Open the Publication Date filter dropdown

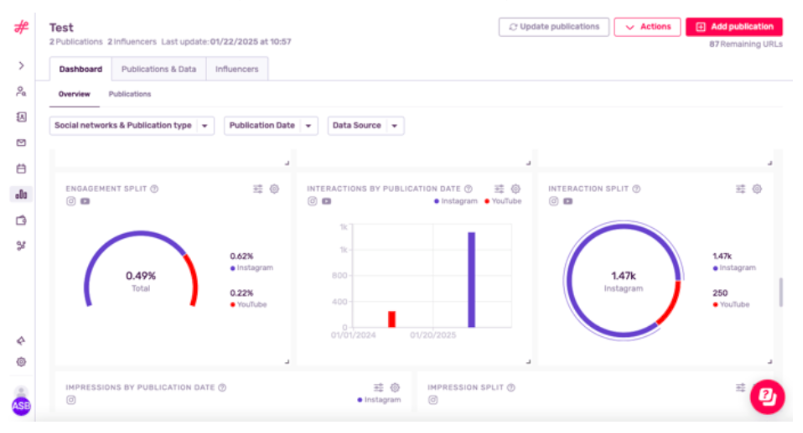tap(271, 125)
